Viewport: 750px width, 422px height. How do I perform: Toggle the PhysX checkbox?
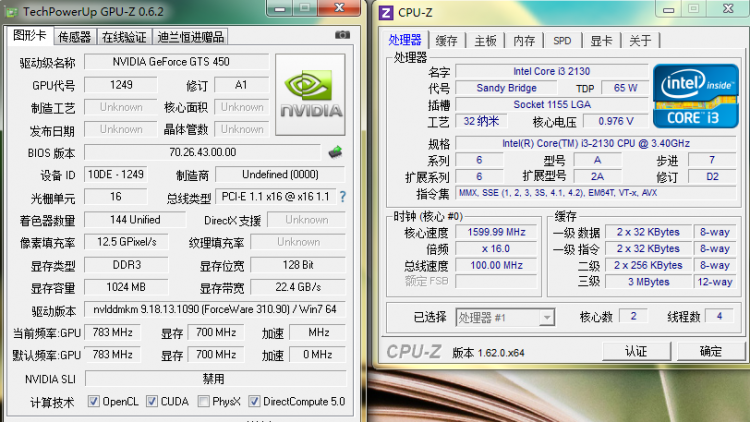(x=203, y=401)
